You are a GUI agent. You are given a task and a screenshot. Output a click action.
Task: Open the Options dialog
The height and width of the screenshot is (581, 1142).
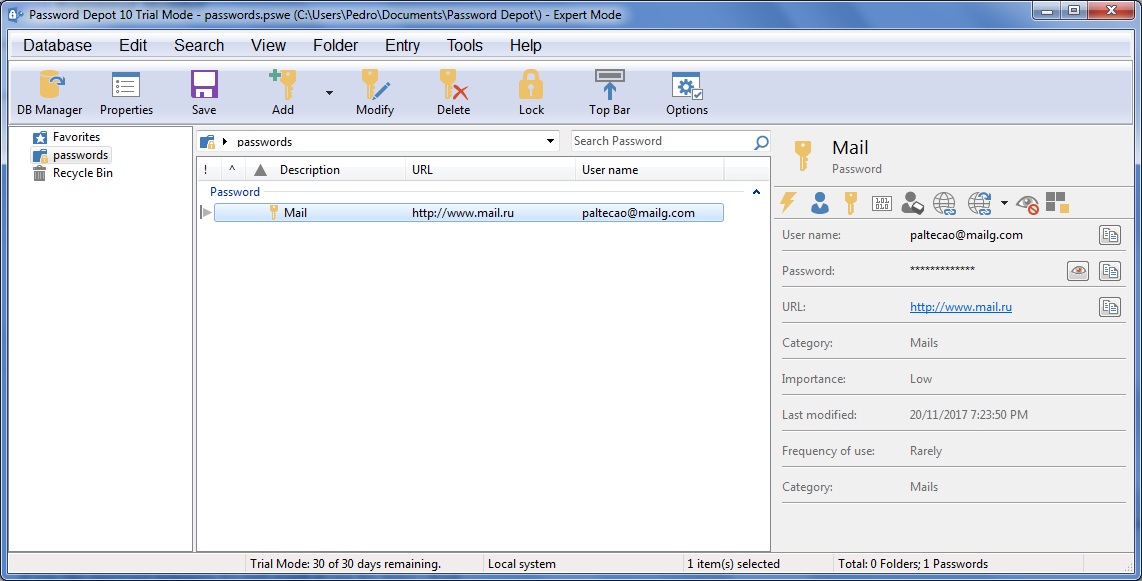pos(686,91)
